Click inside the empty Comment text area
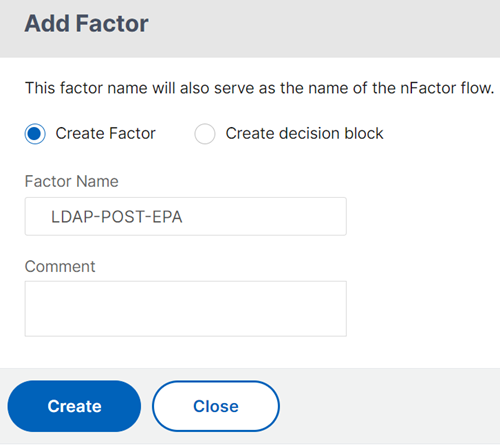This screenshot has width=500, height=446. tap(186, 309)
